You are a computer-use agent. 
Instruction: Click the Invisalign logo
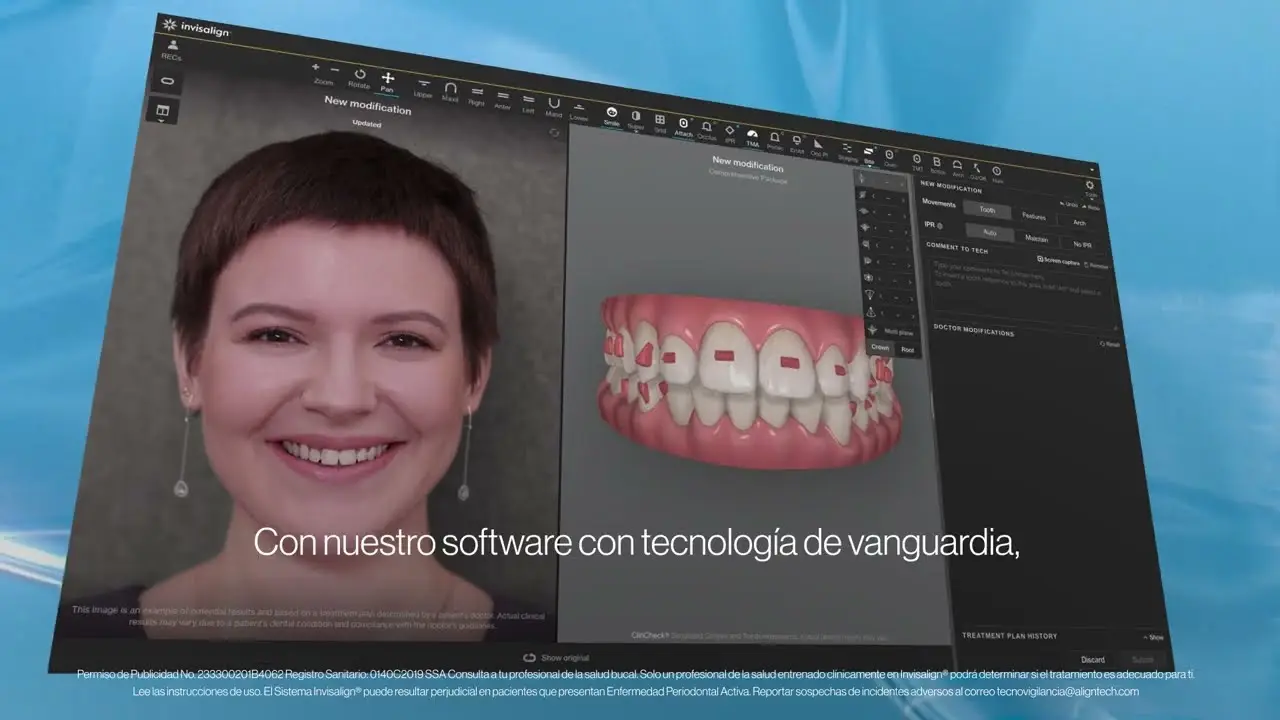(x=197, y=27)
